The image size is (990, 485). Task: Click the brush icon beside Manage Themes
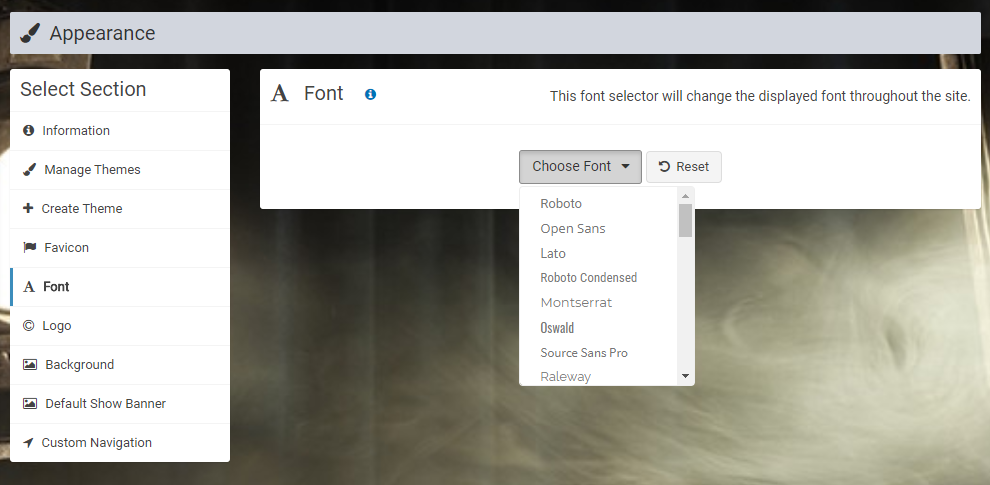click(29, 169)
